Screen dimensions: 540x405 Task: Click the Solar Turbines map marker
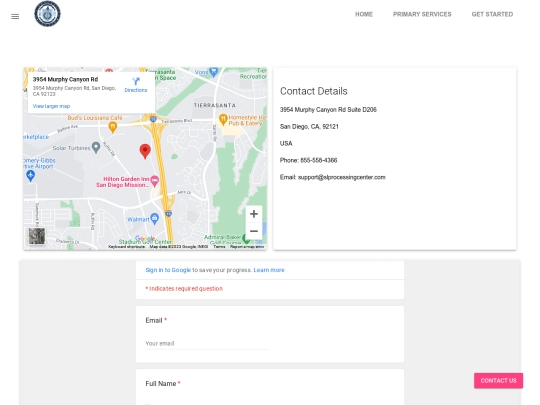tap(96, 147)
